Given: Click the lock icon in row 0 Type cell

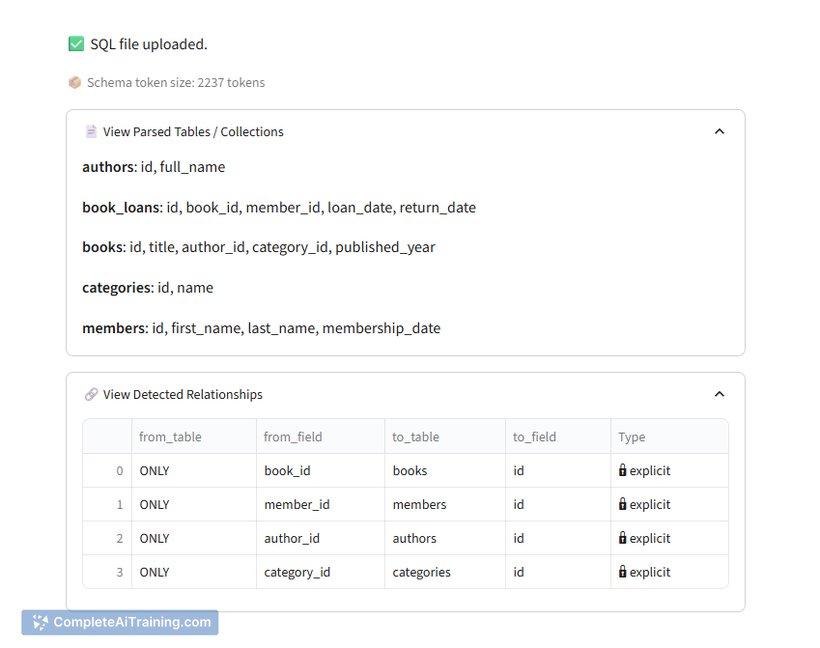Looking at the screenshot, I should pos(622,470).
